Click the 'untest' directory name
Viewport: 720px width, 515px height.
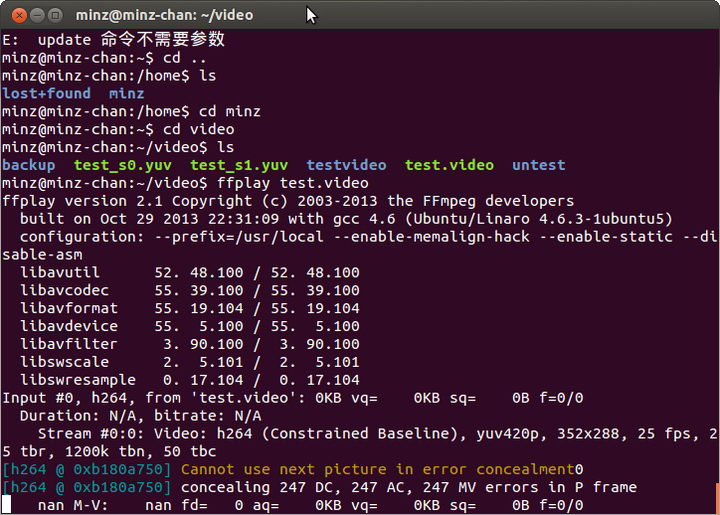pos(539,165)
